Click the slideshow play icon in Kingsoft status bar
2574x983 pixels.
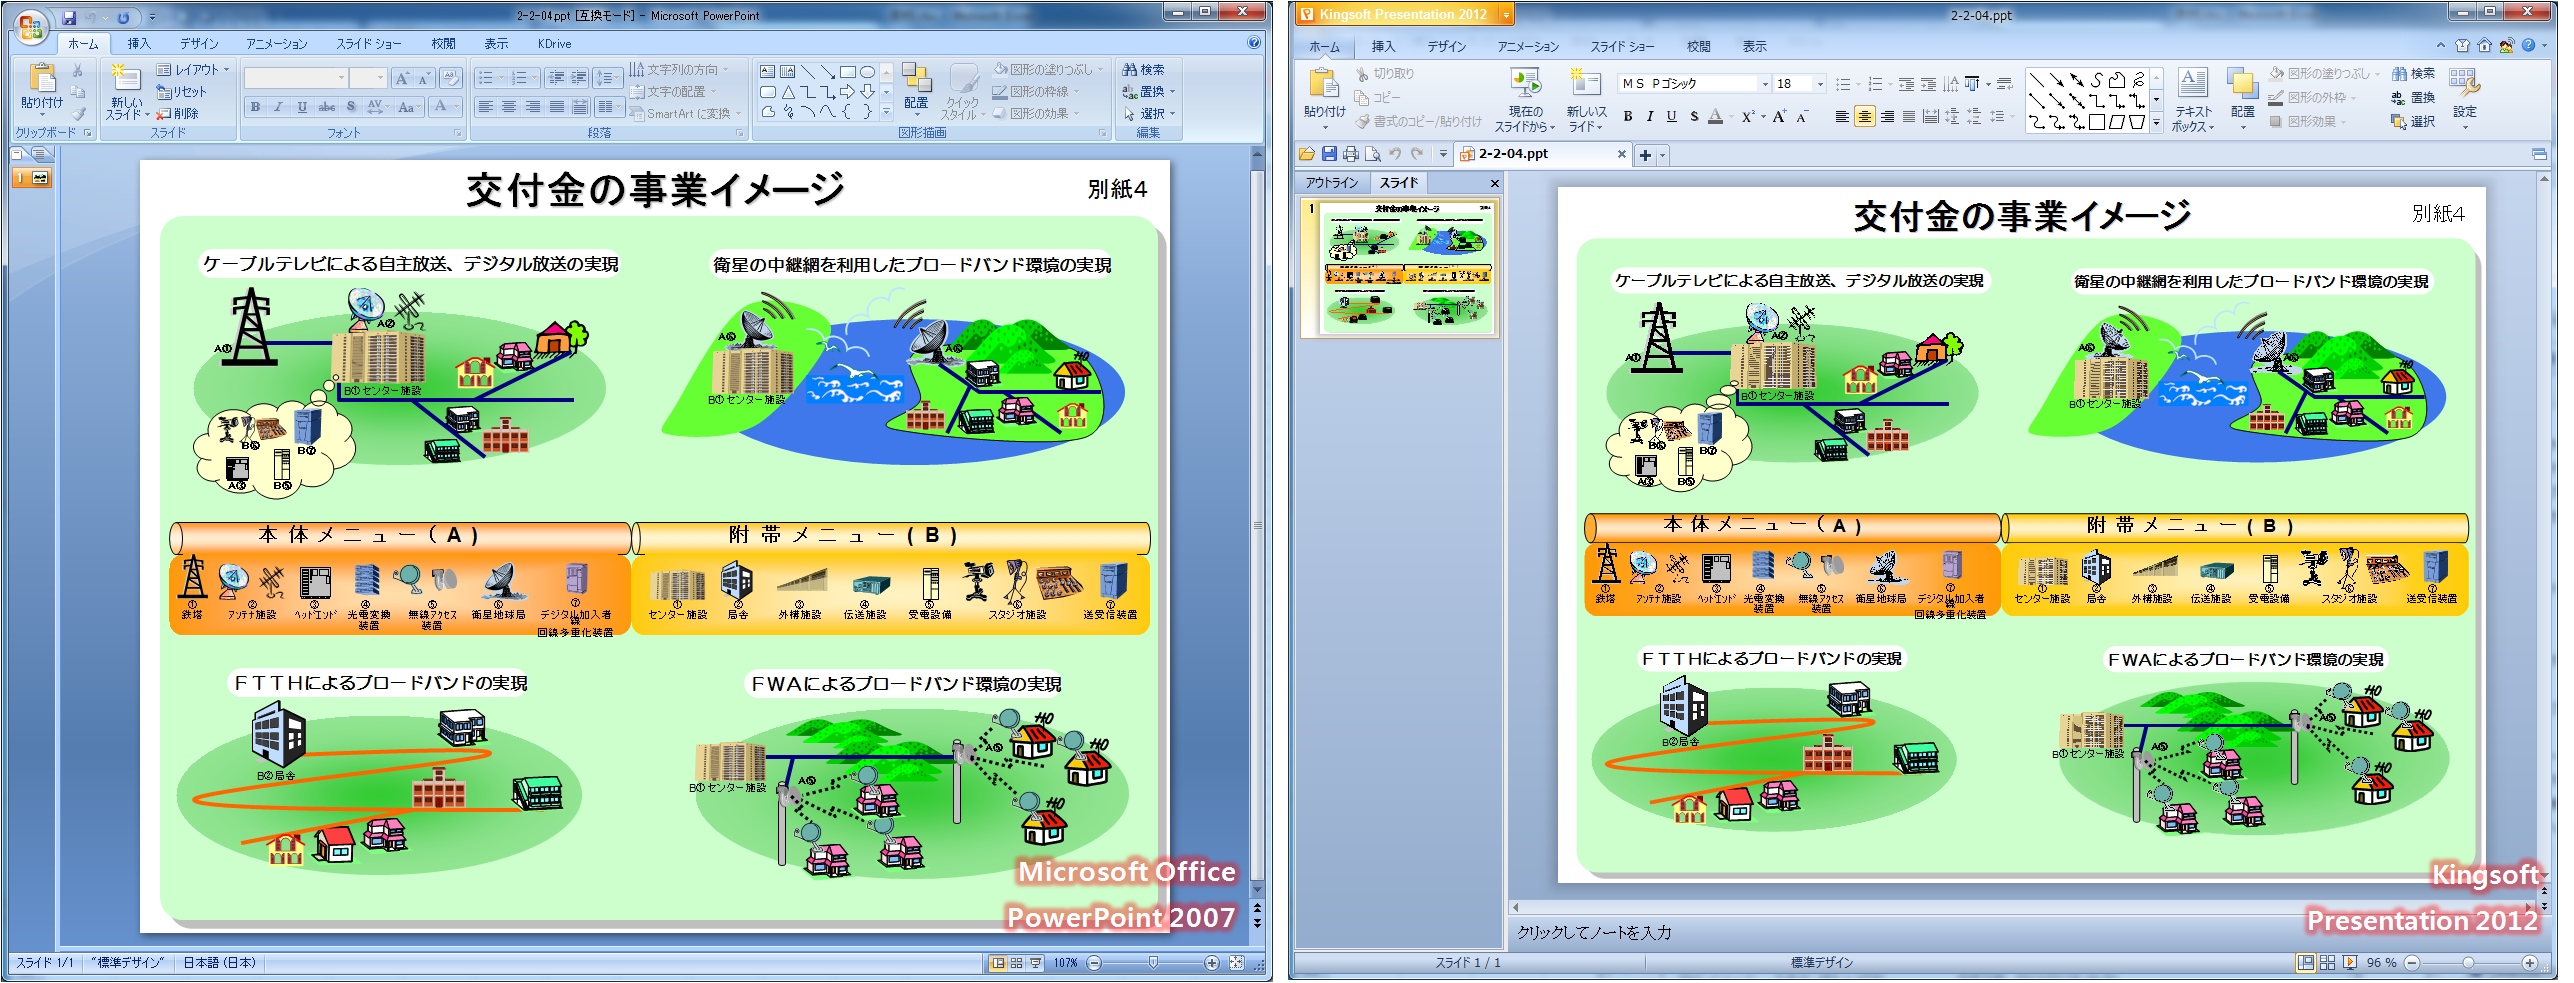[2350, 962]
